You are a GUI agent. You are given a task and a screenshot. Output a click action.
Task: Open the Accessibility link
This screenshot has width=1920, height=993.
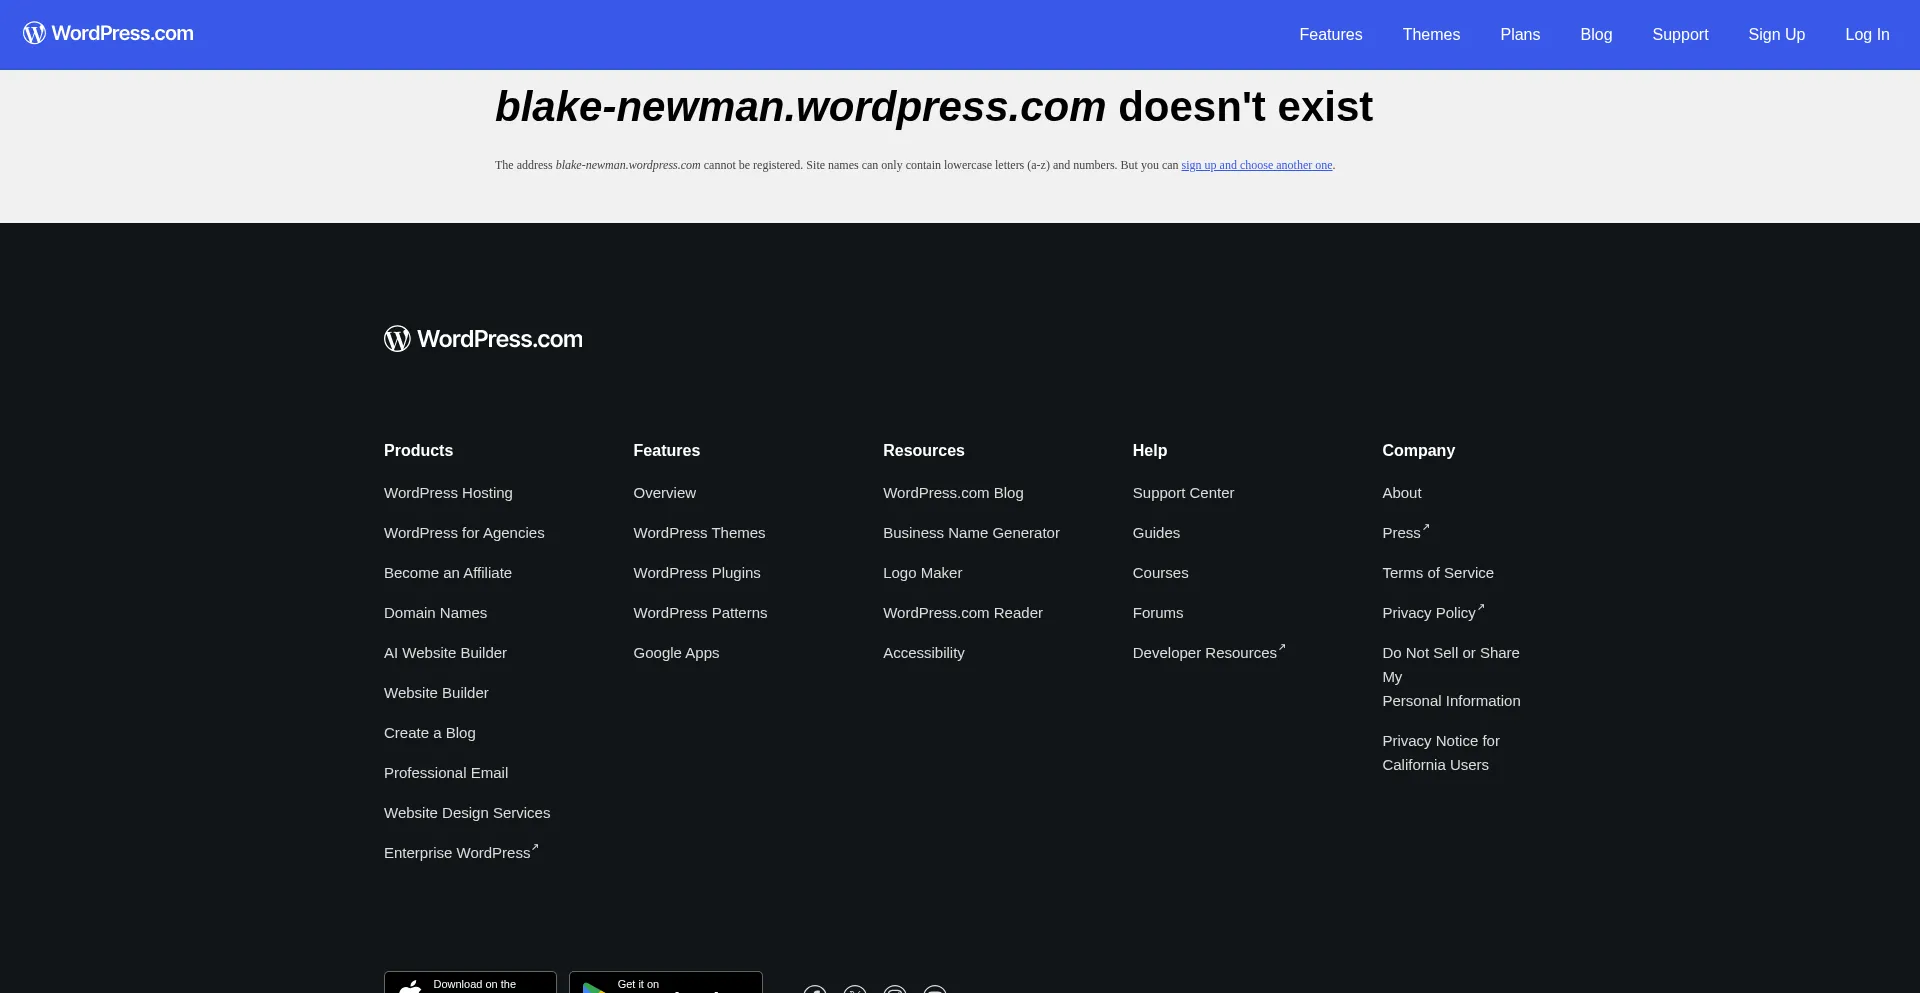pyautogui.click(x=923, y=653)
